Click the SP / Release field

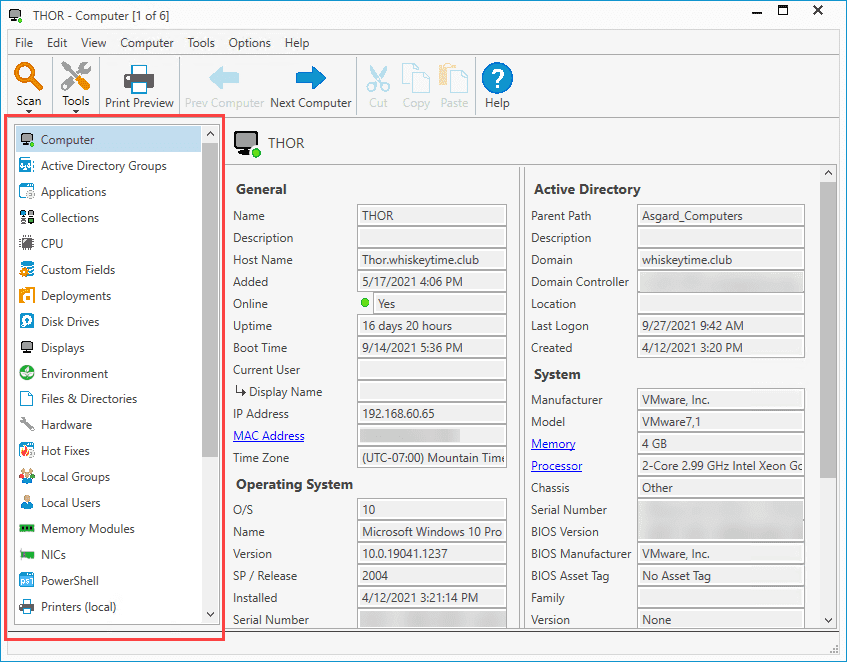(x=432, y=576)
